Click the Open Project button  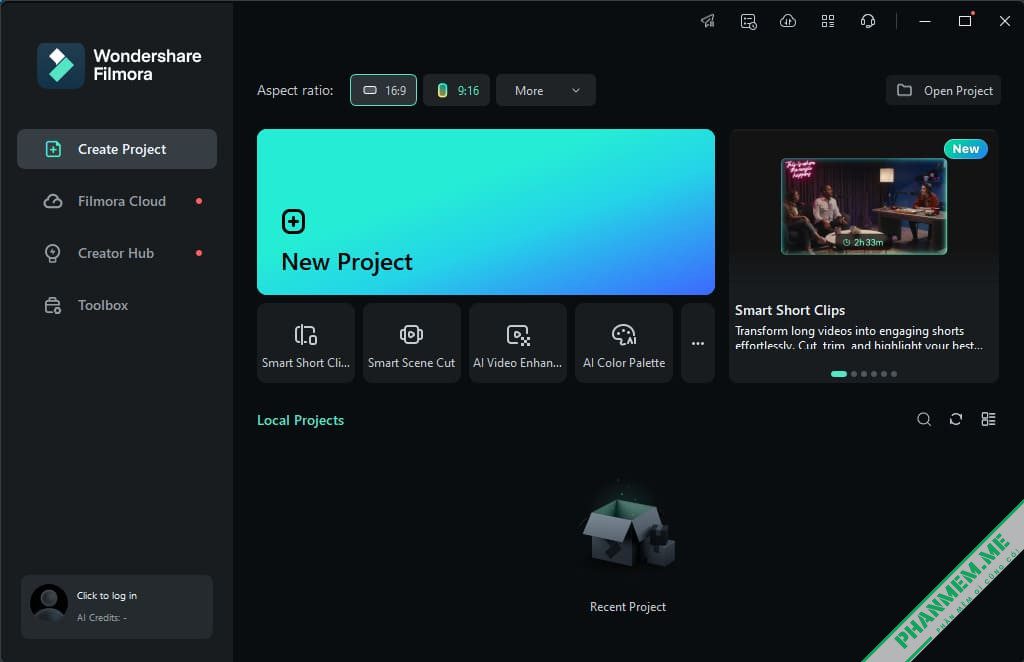point(944,90)
